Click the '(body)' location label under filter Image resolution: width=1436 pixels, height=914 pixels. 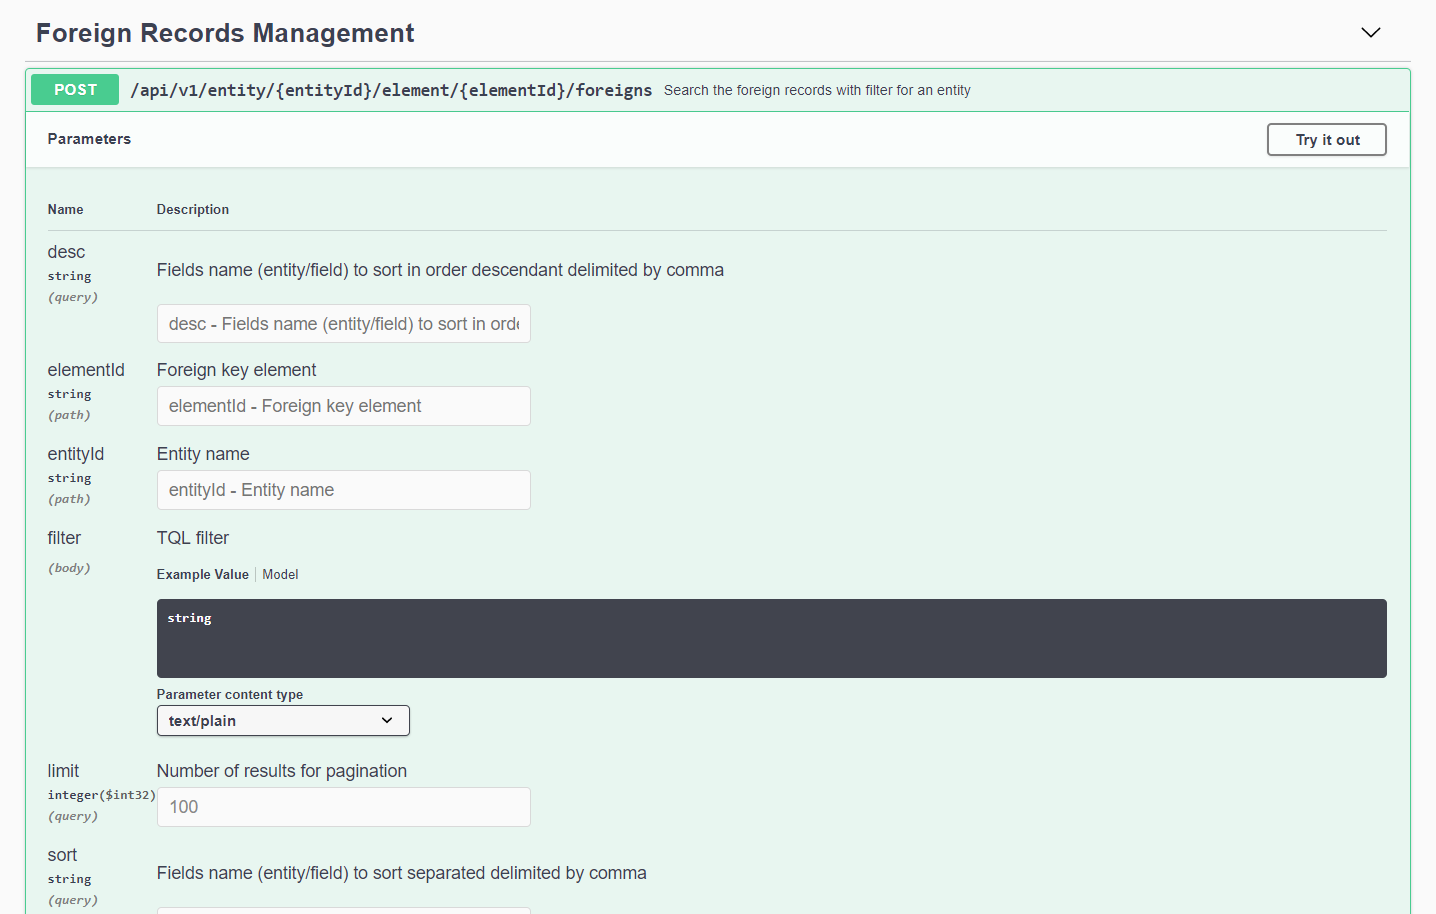[69, 568]
